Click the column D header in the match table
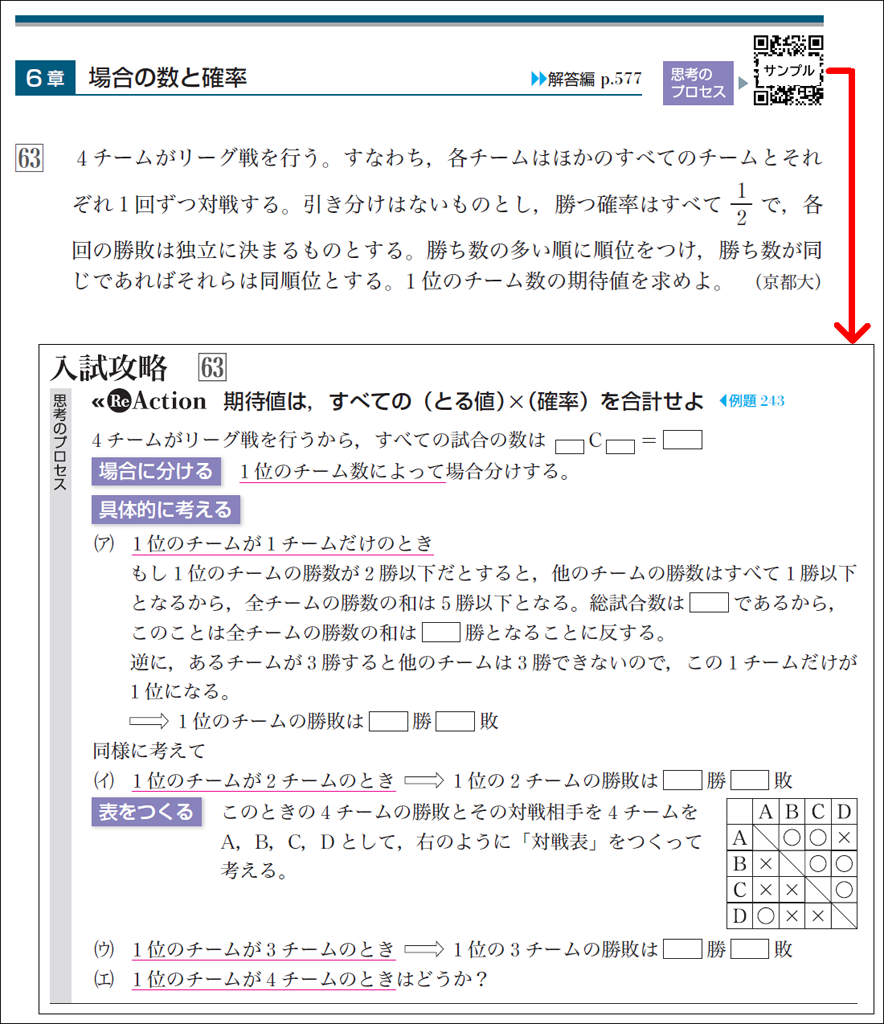884x1024 pixels. pyautogui.click(x=844, y=811)
